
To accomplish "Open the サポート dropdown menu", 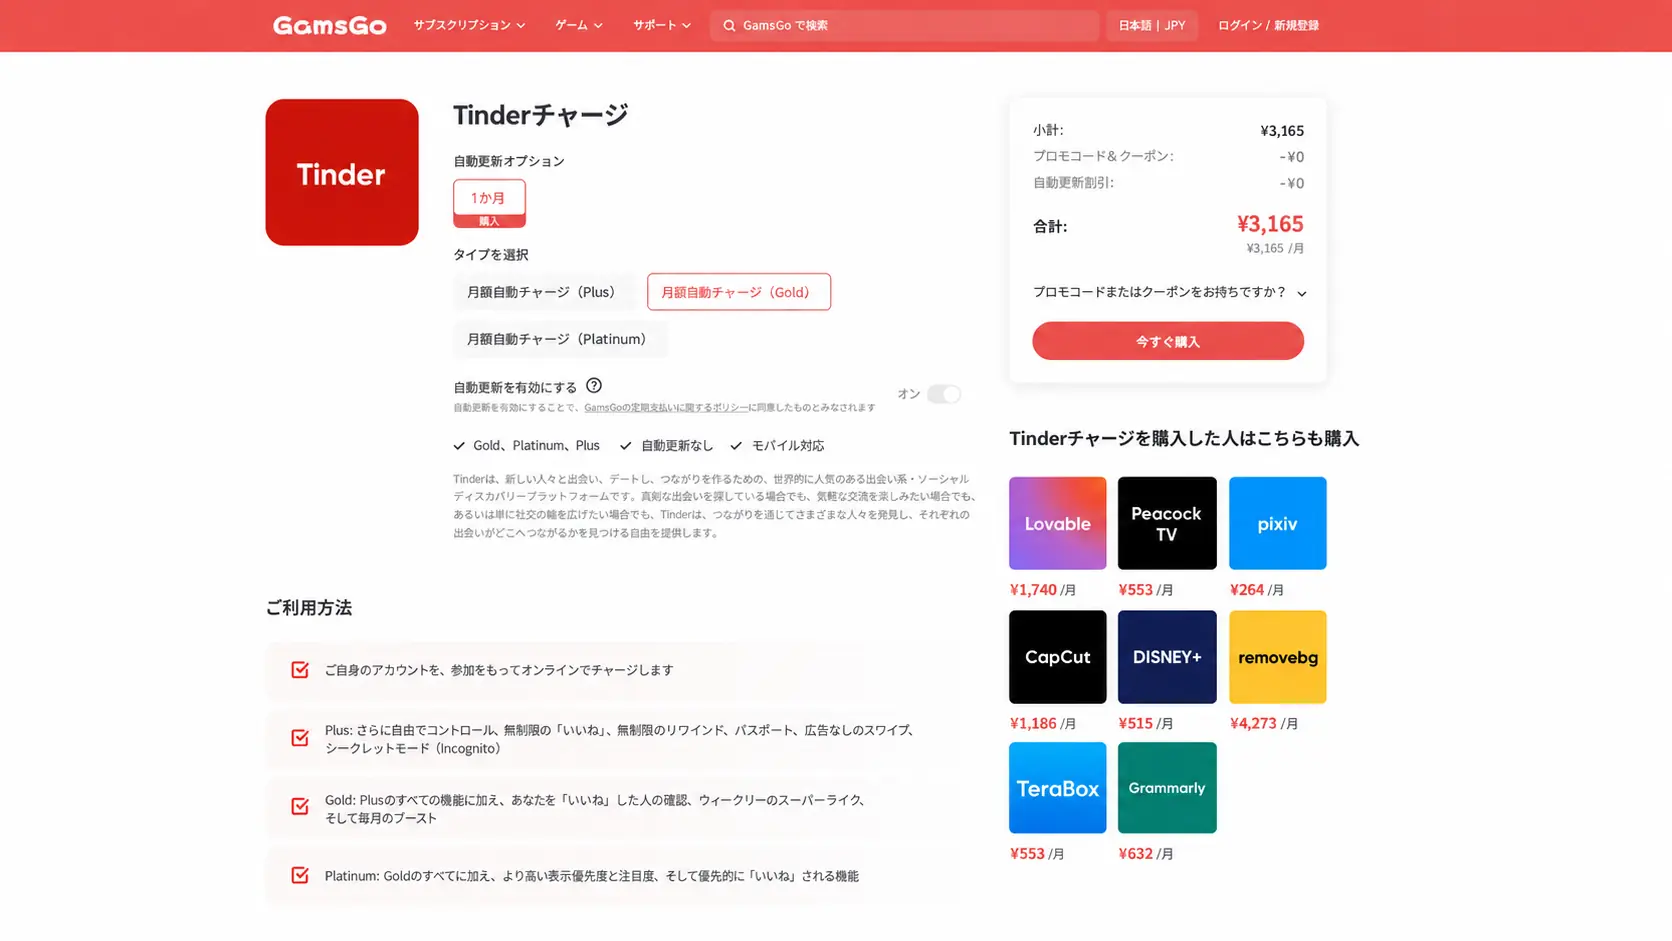I will (661, 25).
